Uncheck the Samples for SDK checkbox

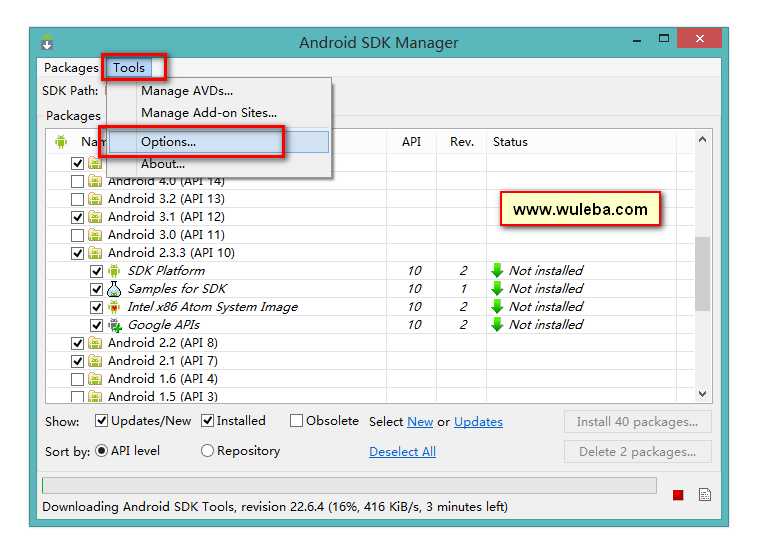(96, 289)
